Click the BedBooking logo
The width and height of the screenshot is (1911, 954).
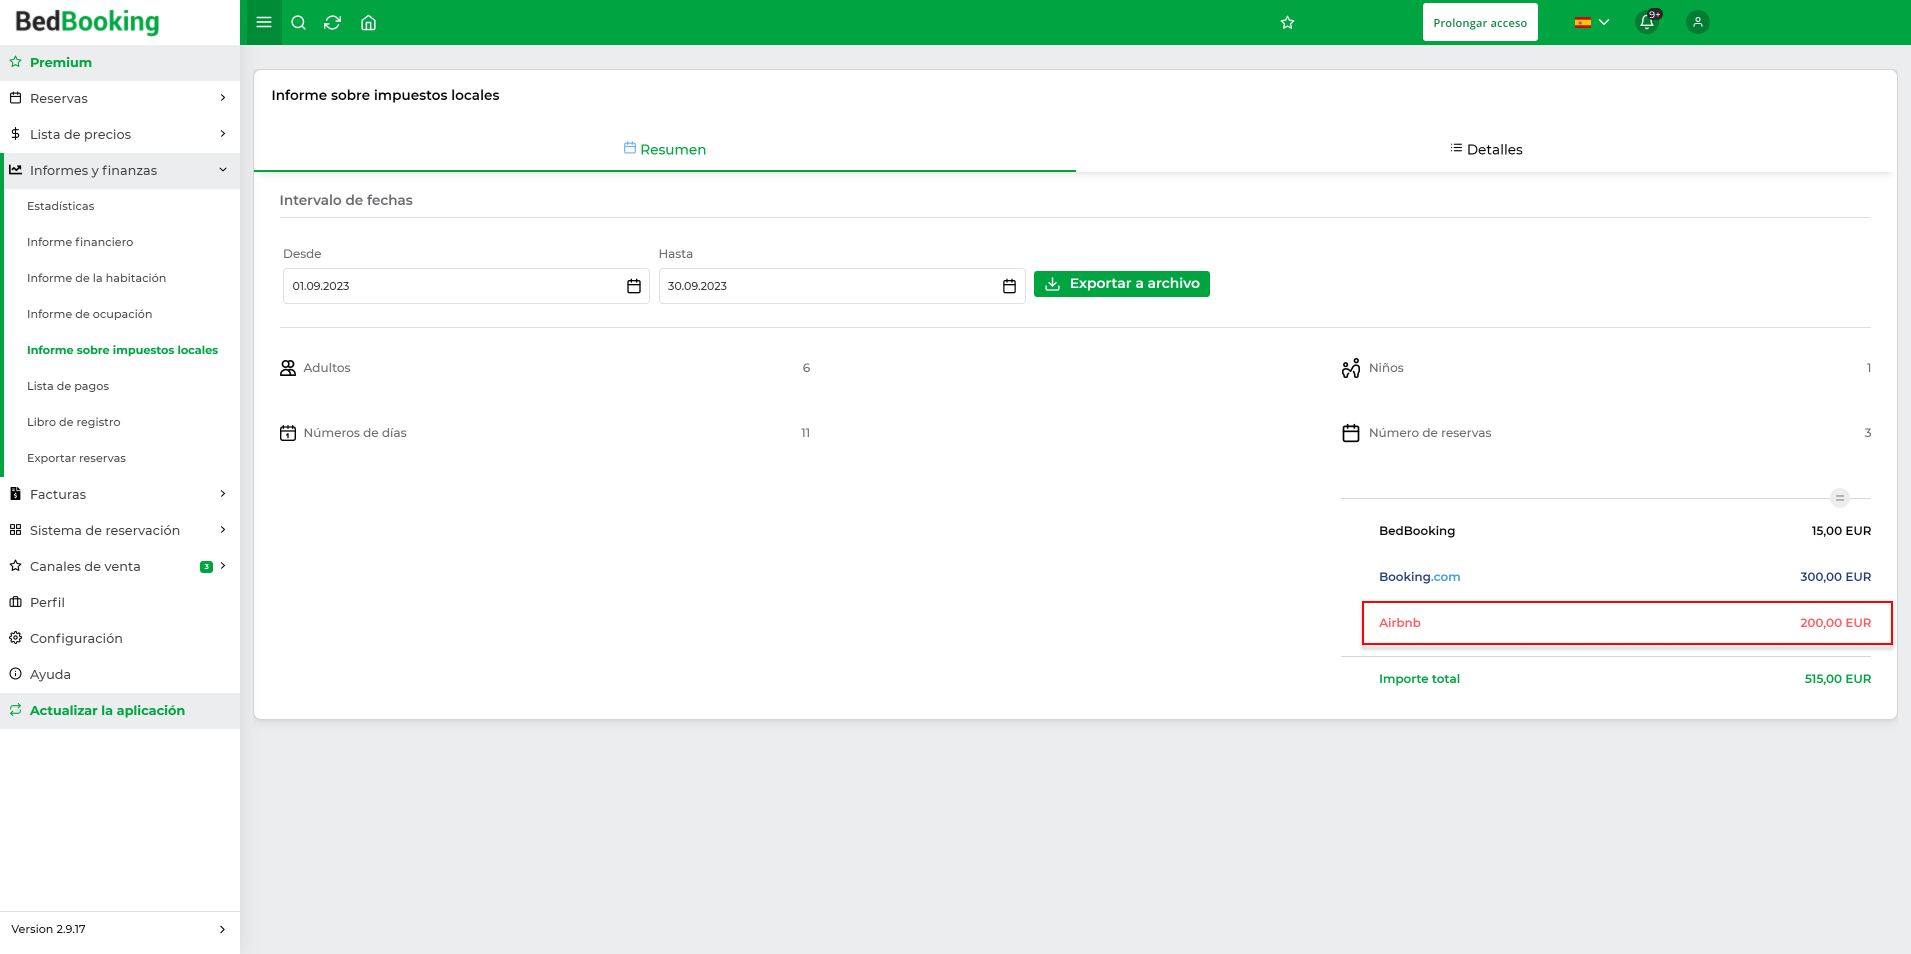(87, 22)
